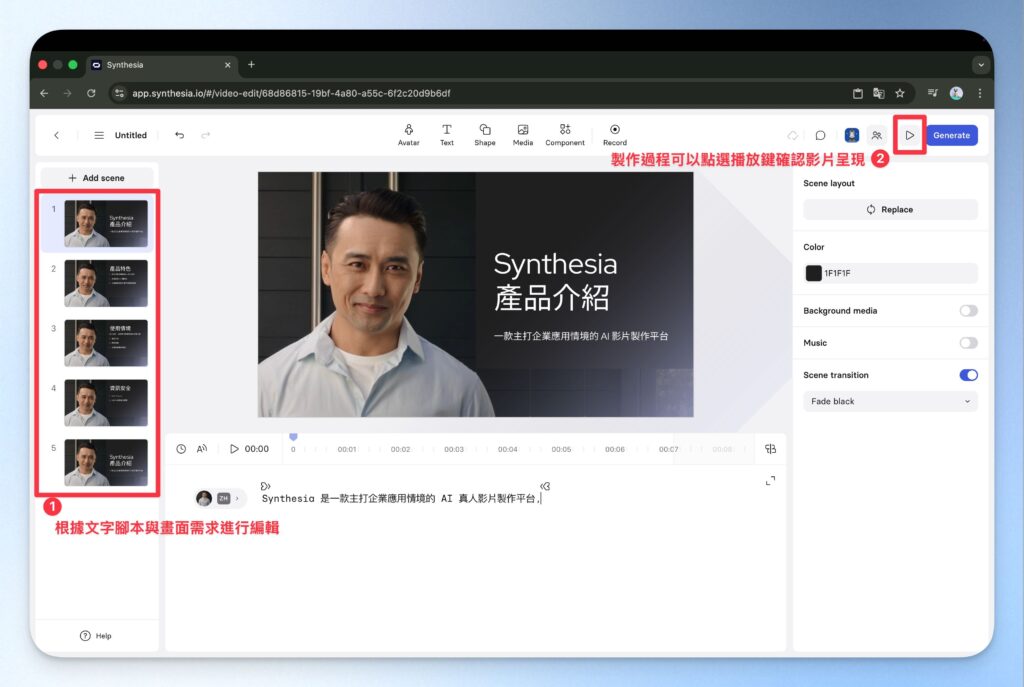Open the collaborators sharing icon
The height and width of the screenshot is (687, 1024).
click(x=877, y=134)
